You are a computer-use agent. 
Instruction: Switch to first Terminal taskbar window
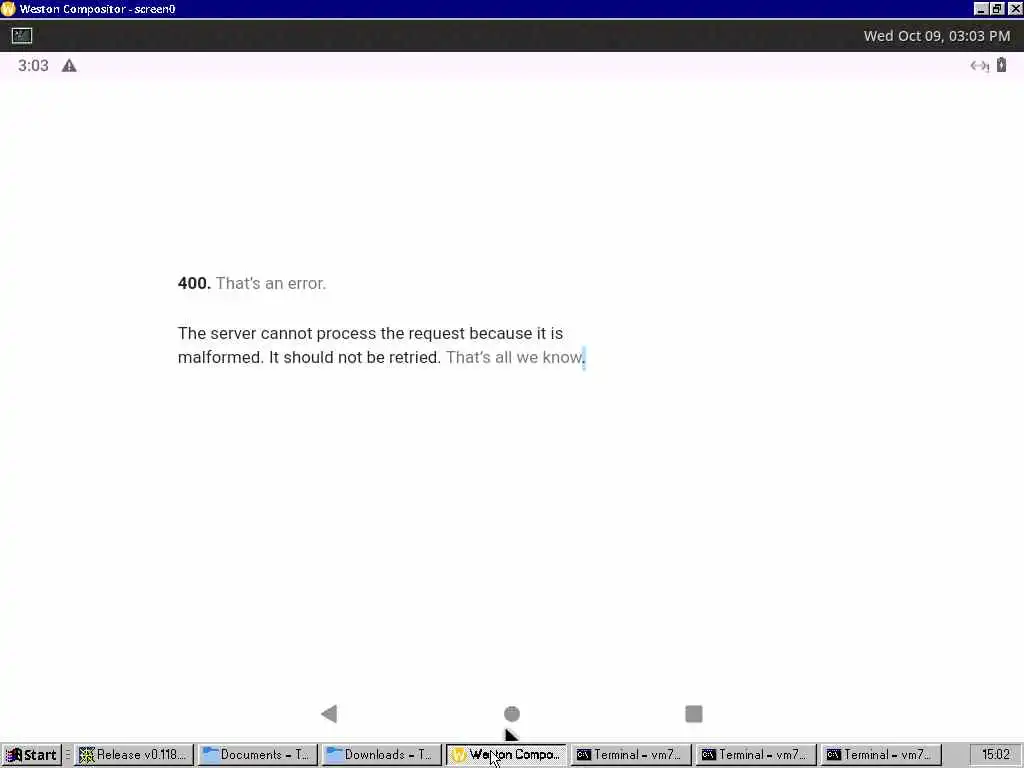[631, 755]
